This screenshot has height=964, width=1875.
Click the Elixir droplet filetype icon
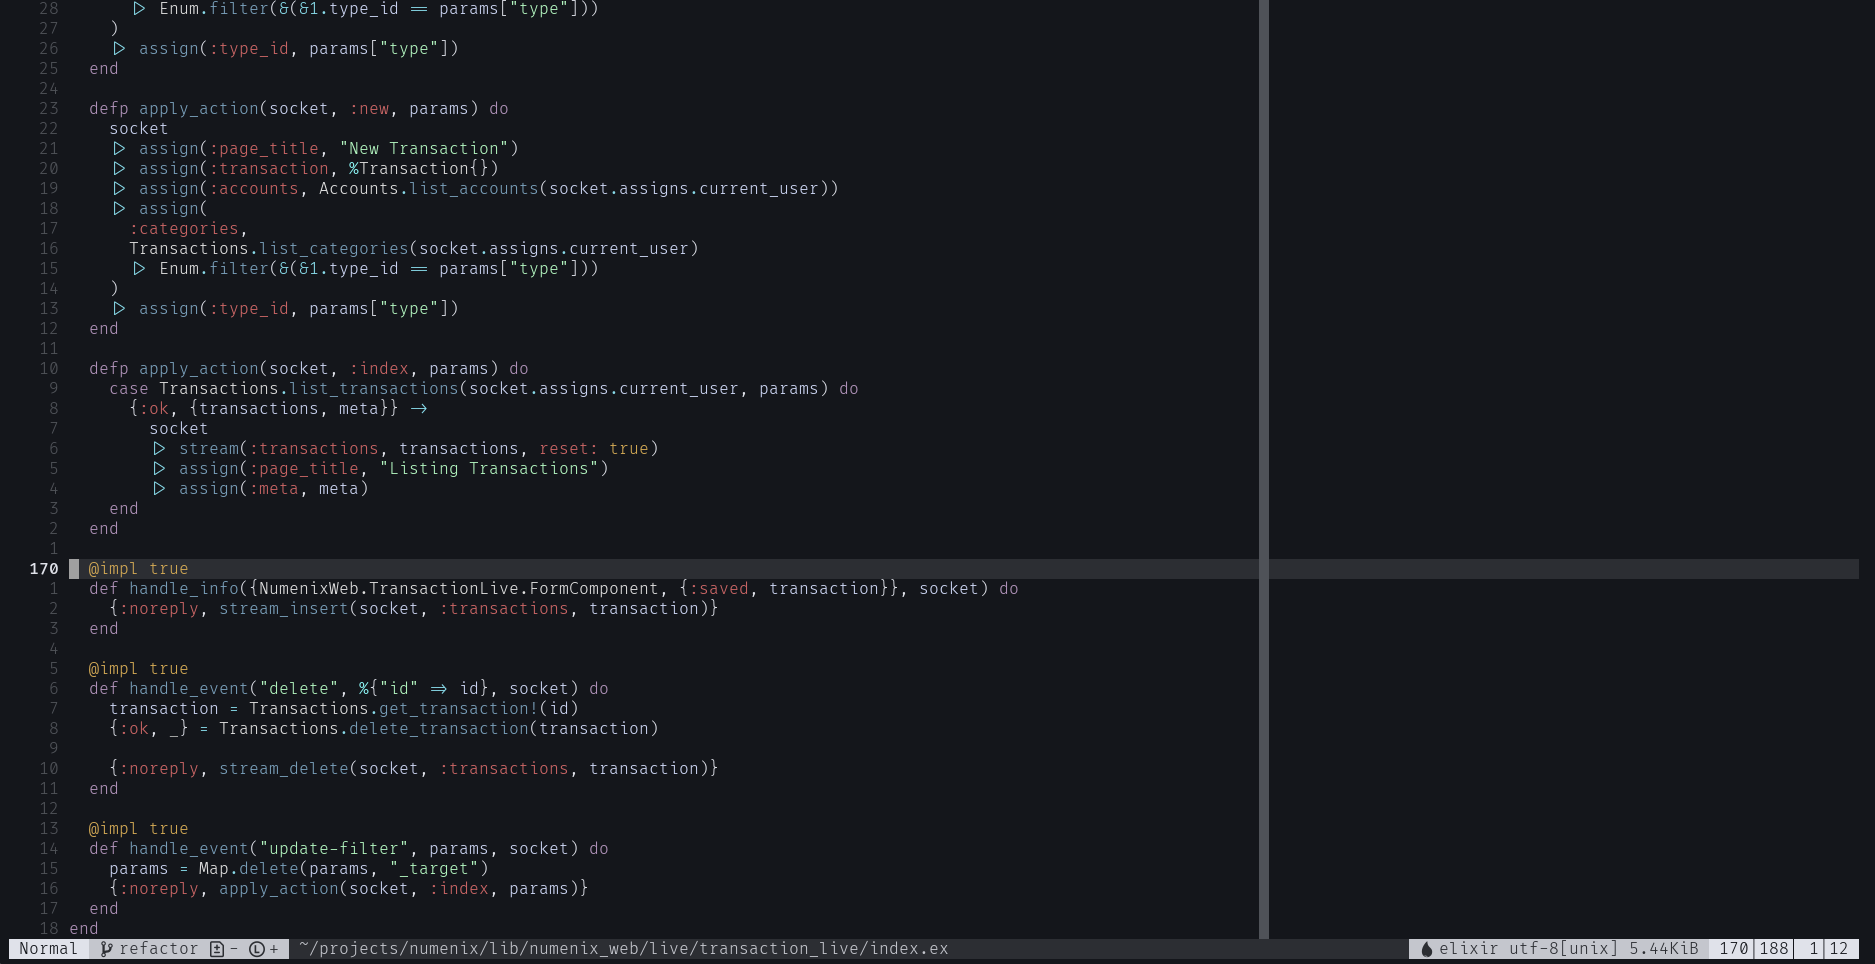(x=1426, y=949)
